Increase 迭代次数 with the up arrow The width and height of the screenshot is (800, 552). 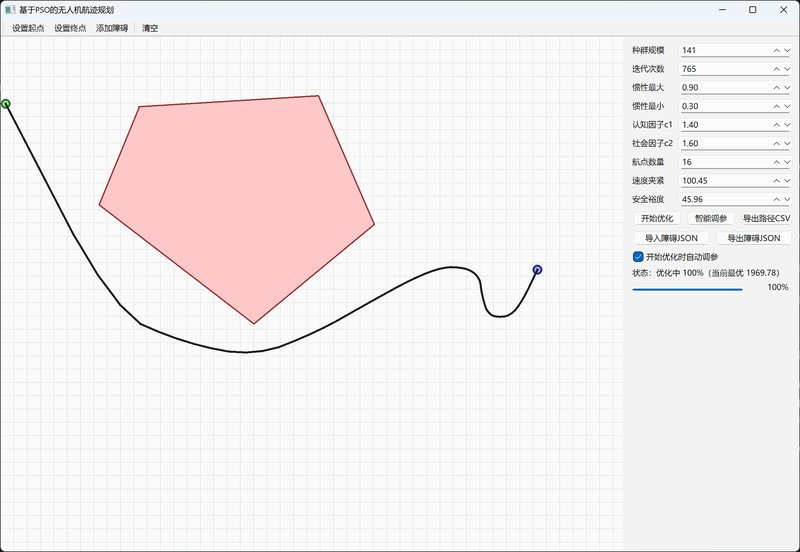click(x=776, y=69)
